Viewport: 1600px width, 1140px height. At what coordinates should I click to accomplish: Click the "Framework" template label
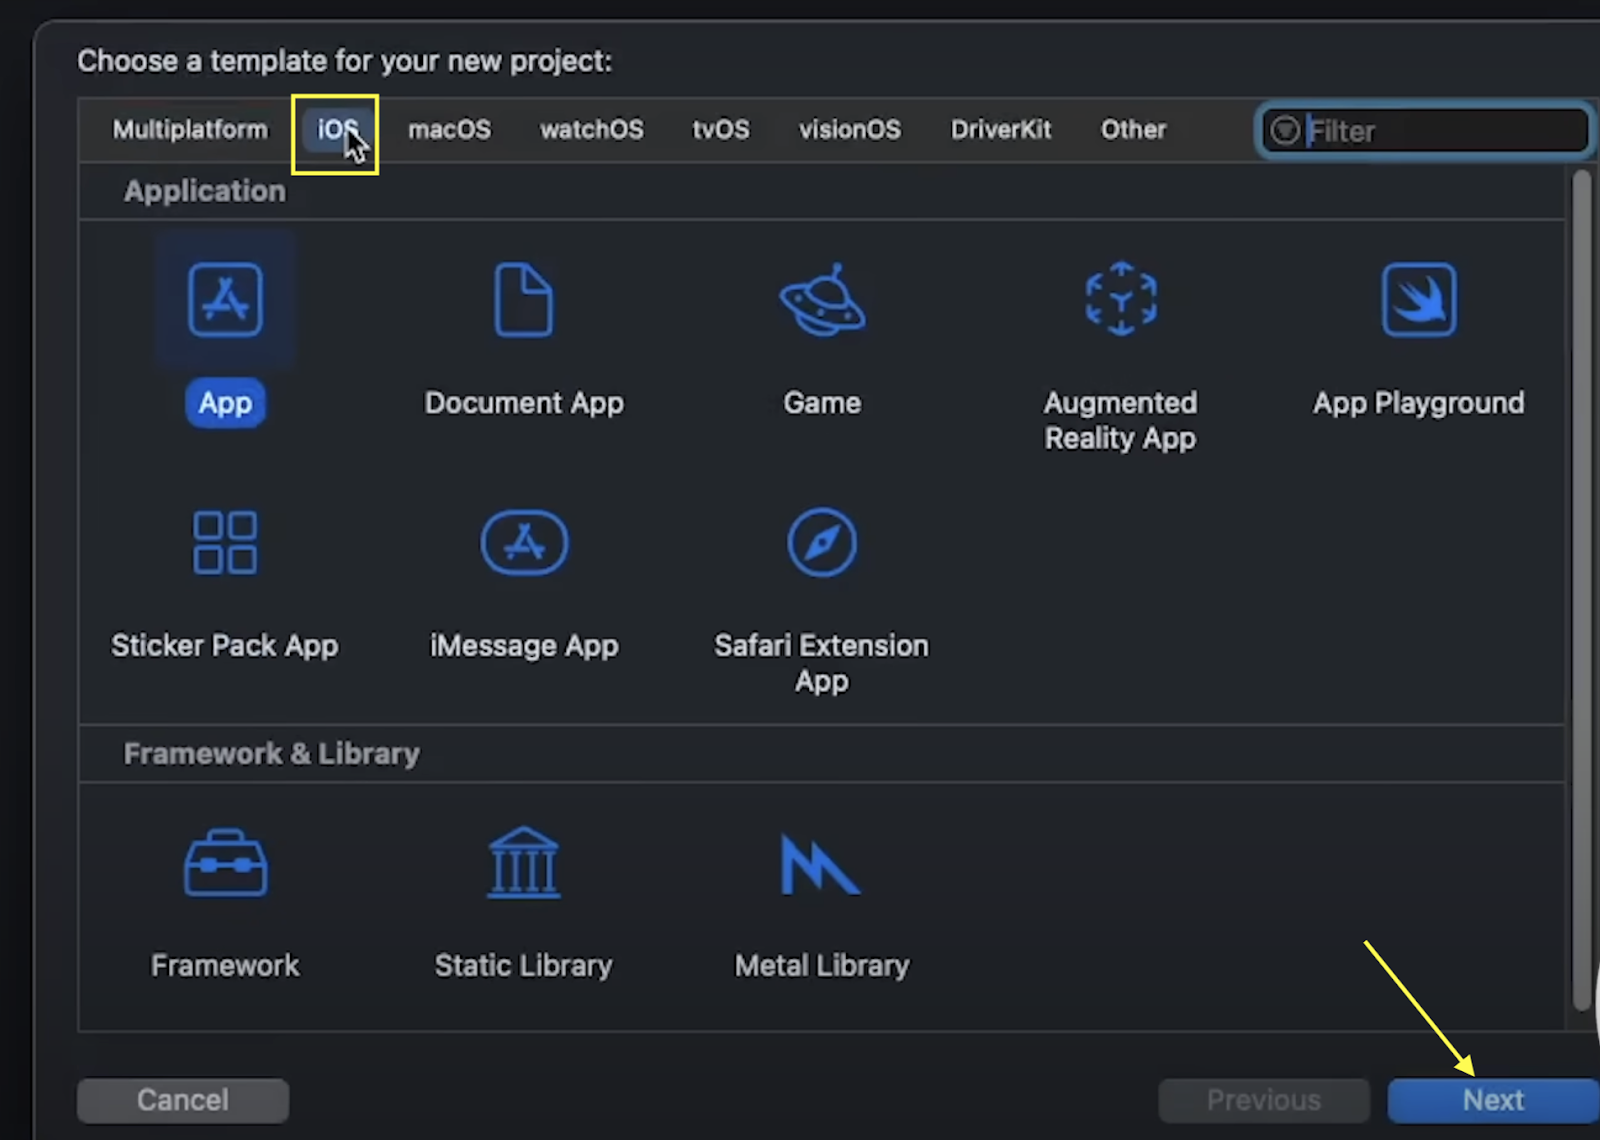tap(225, 965)
